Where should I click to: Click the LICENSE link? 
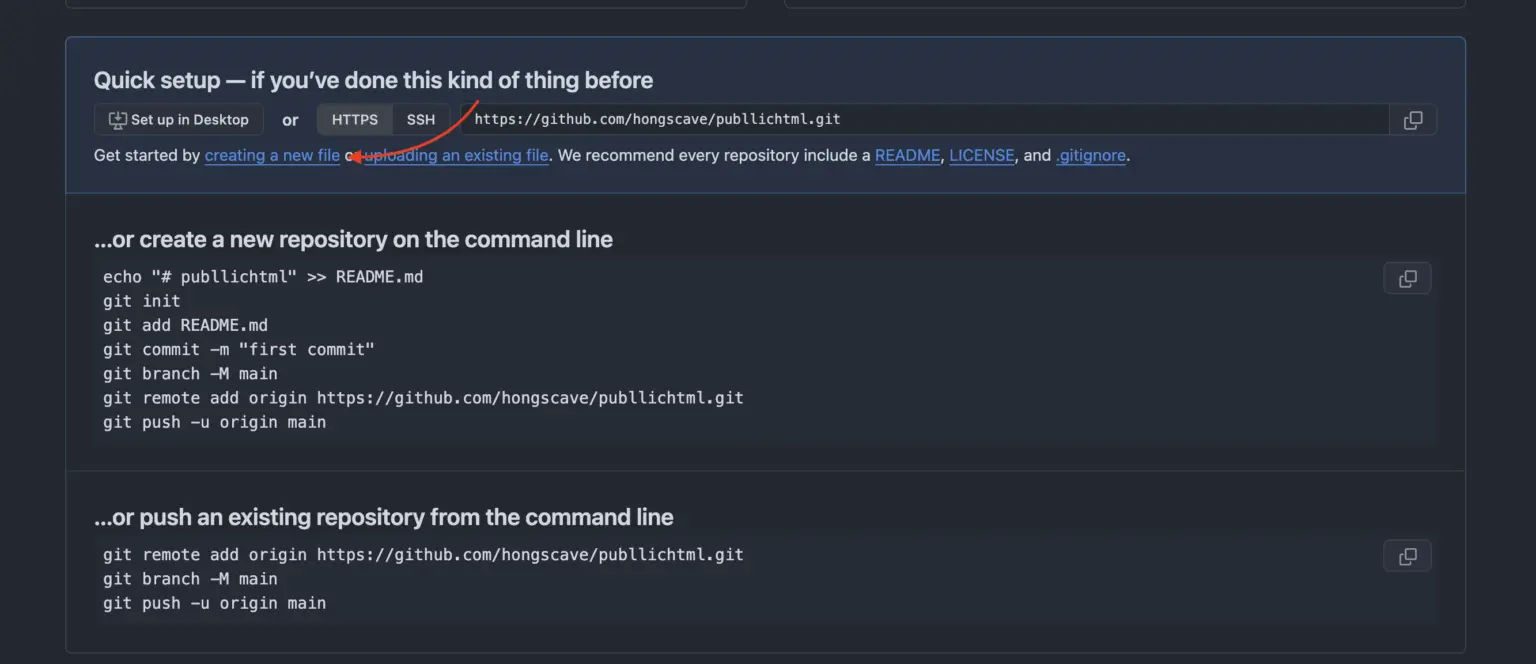click(981, 155)
